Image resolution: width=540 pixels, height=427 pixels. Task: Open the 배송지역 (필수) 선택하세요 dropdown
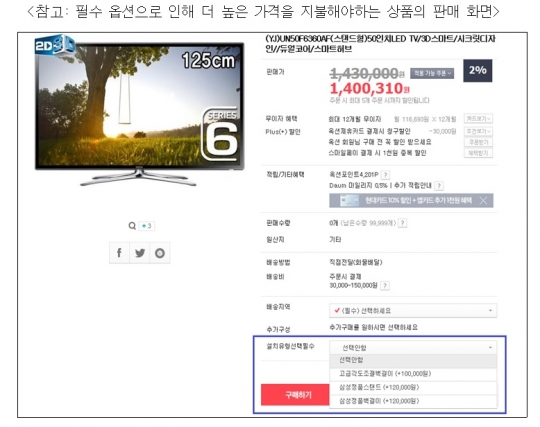(x=413, y=311)
